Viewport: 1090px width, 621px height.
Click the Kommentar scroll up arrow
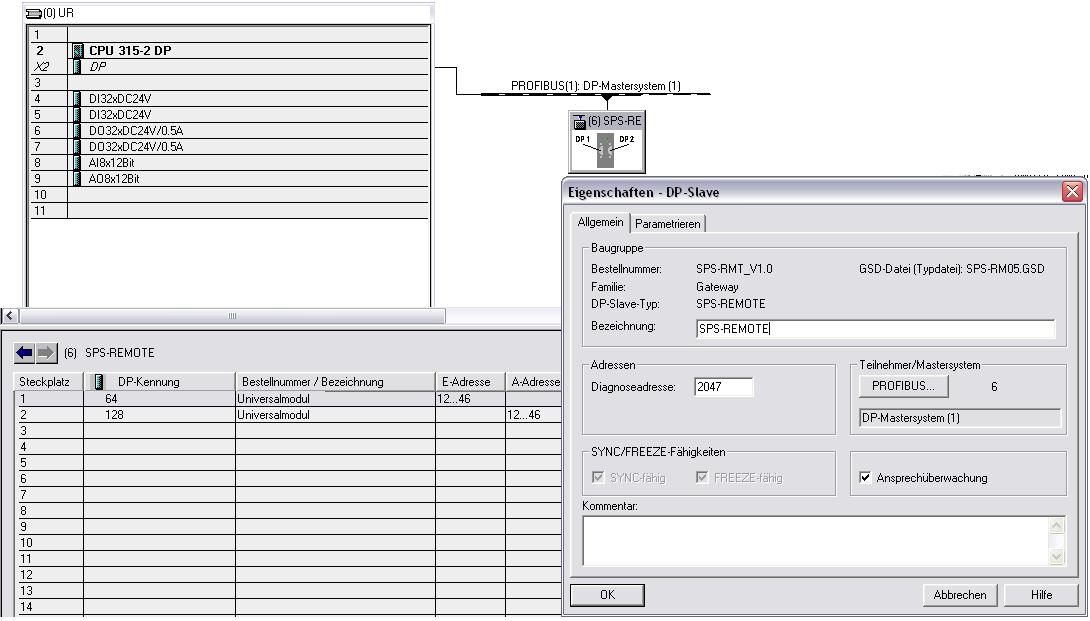coord(1057,525)
